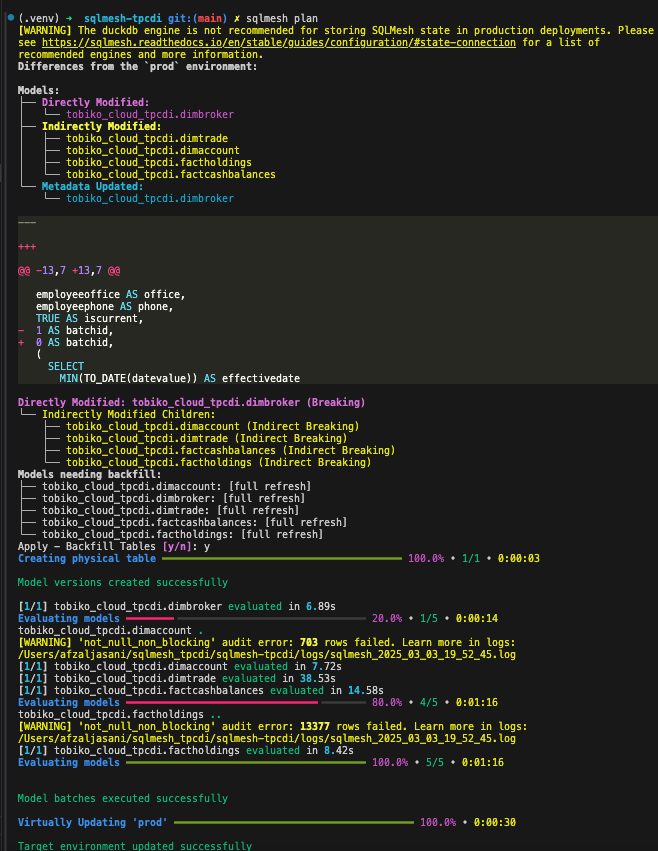
Task: Click 'Model batches executed successfully' message
Action: 123,798
